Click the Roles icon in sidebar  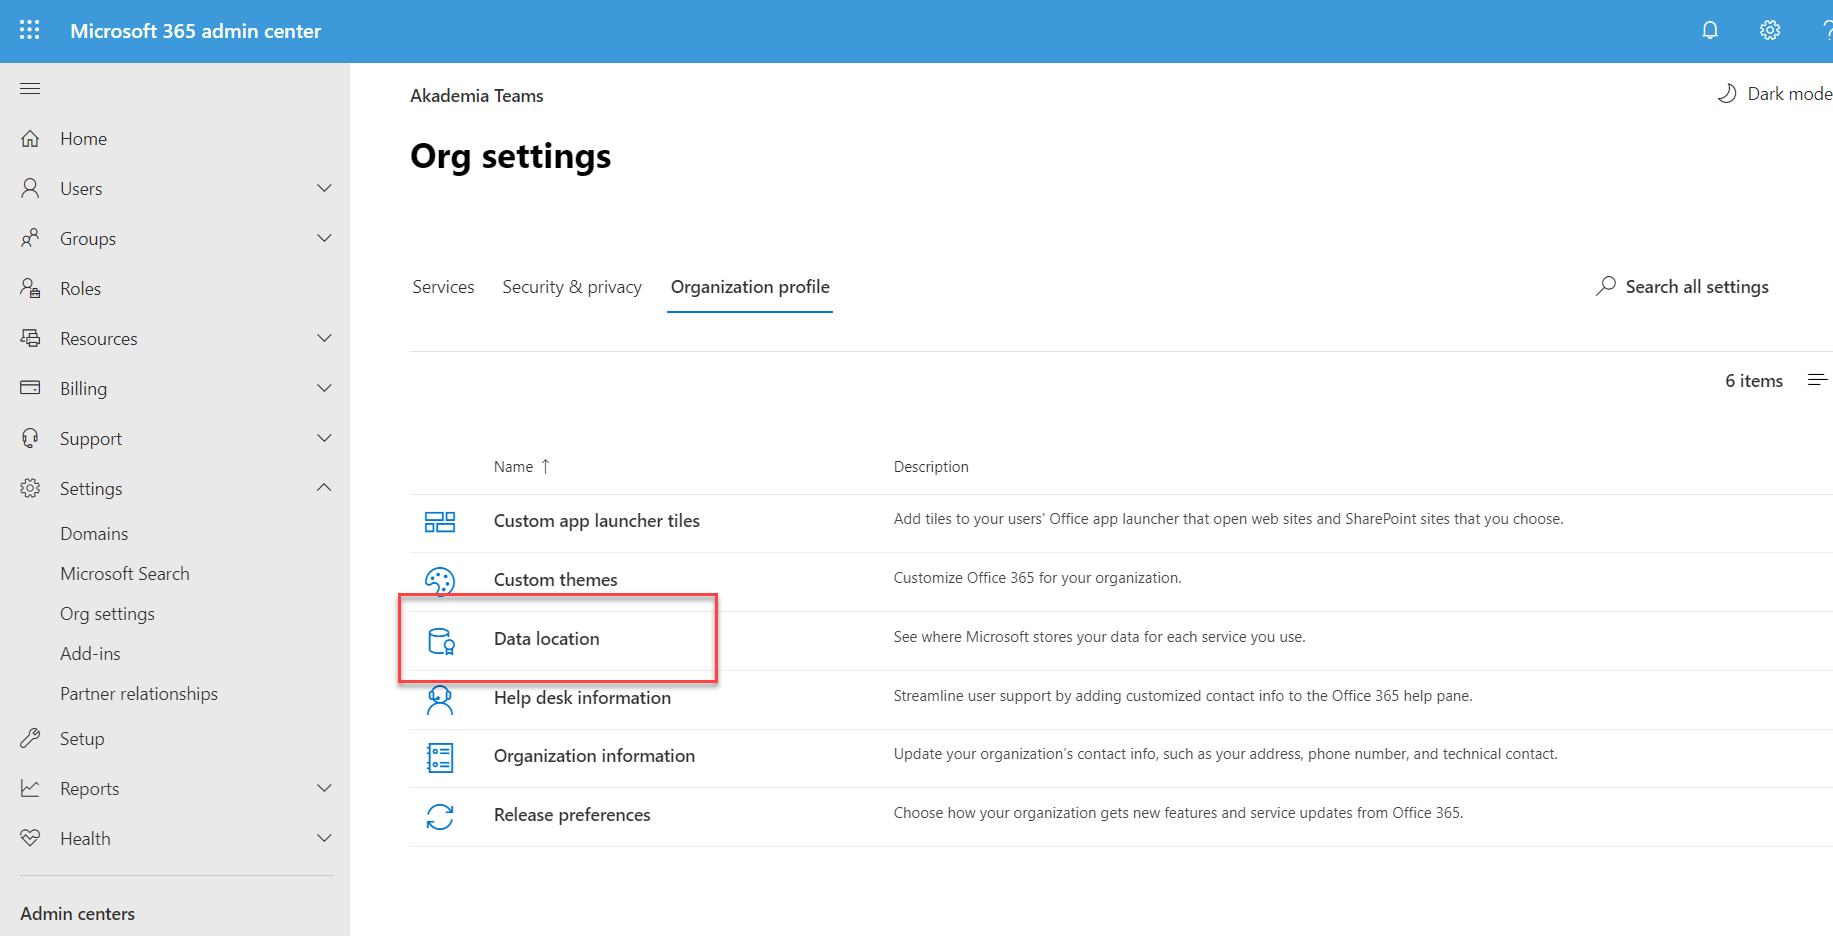click(31, 288)
